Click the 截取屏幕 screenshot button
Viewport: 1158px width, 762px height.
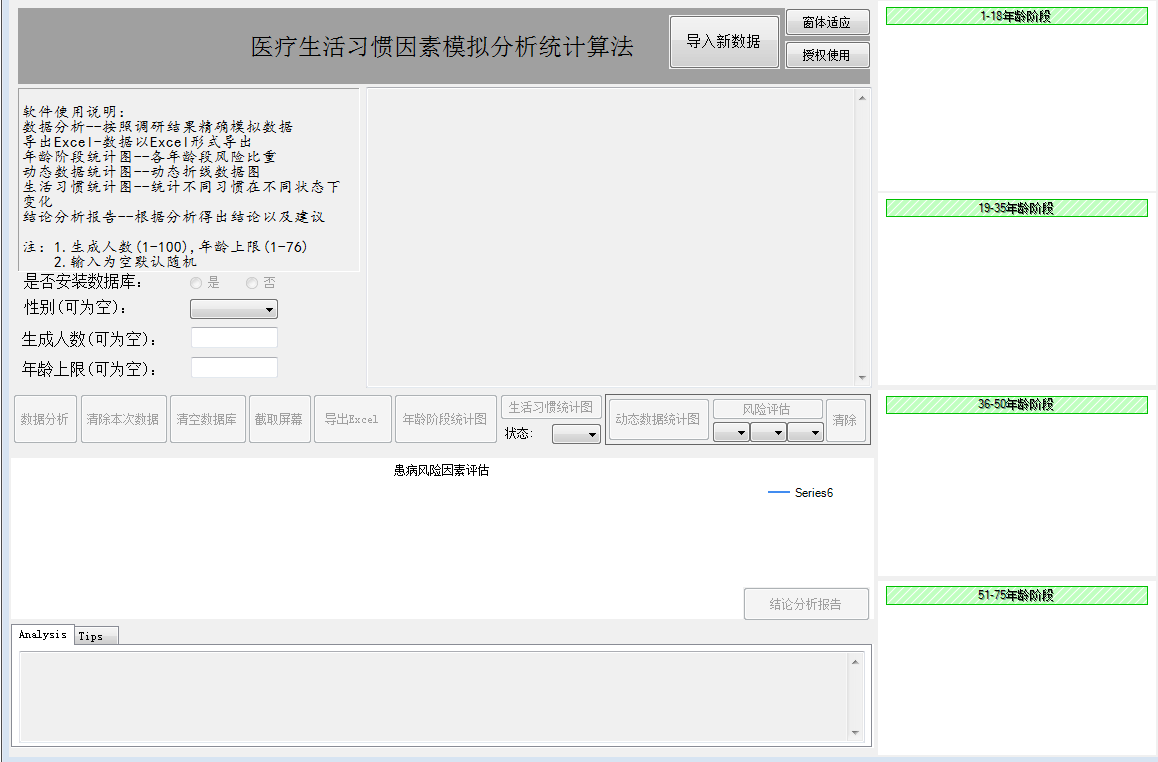pyautogui.click(x=279, y=419)
